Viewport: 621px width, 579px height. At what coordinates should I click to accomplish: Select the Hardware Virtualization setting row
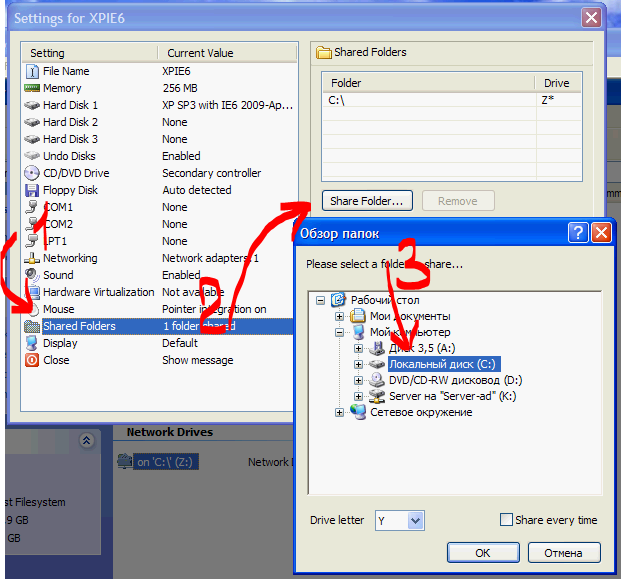(x=158, y=292)
